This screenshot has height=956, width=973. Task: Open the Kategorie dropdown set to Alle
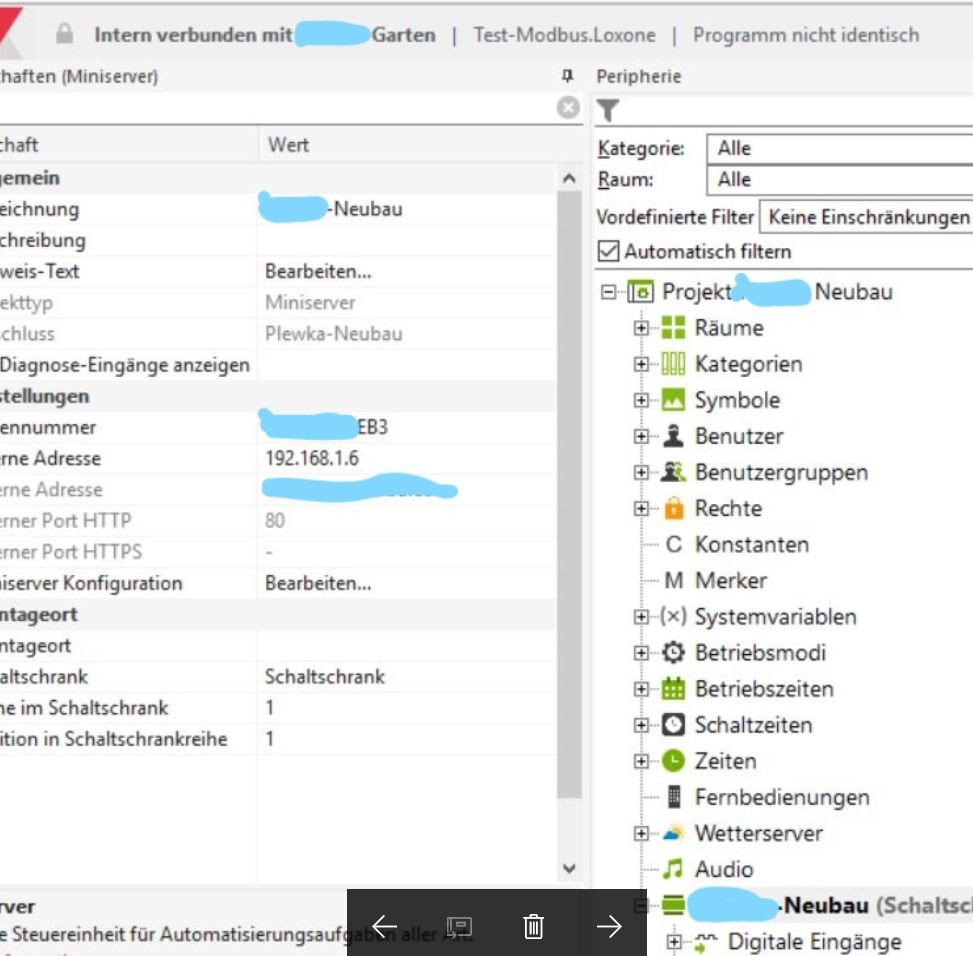click(840, 148)
